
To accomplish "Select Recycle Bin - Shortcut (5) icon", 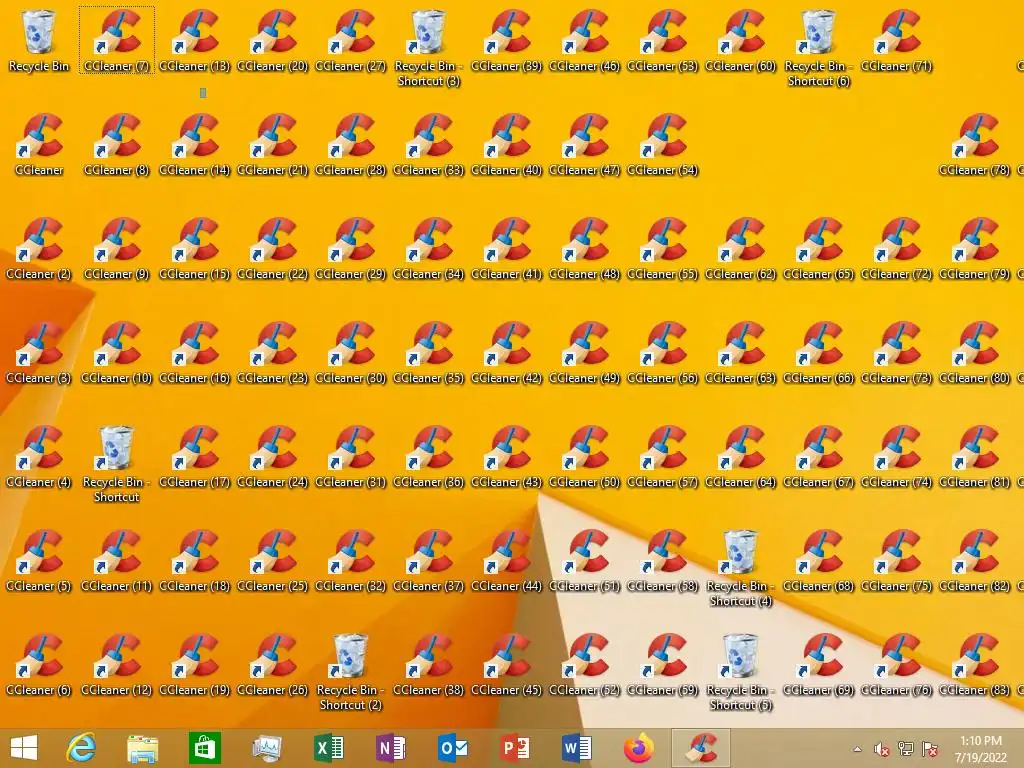I will [741, 671].
